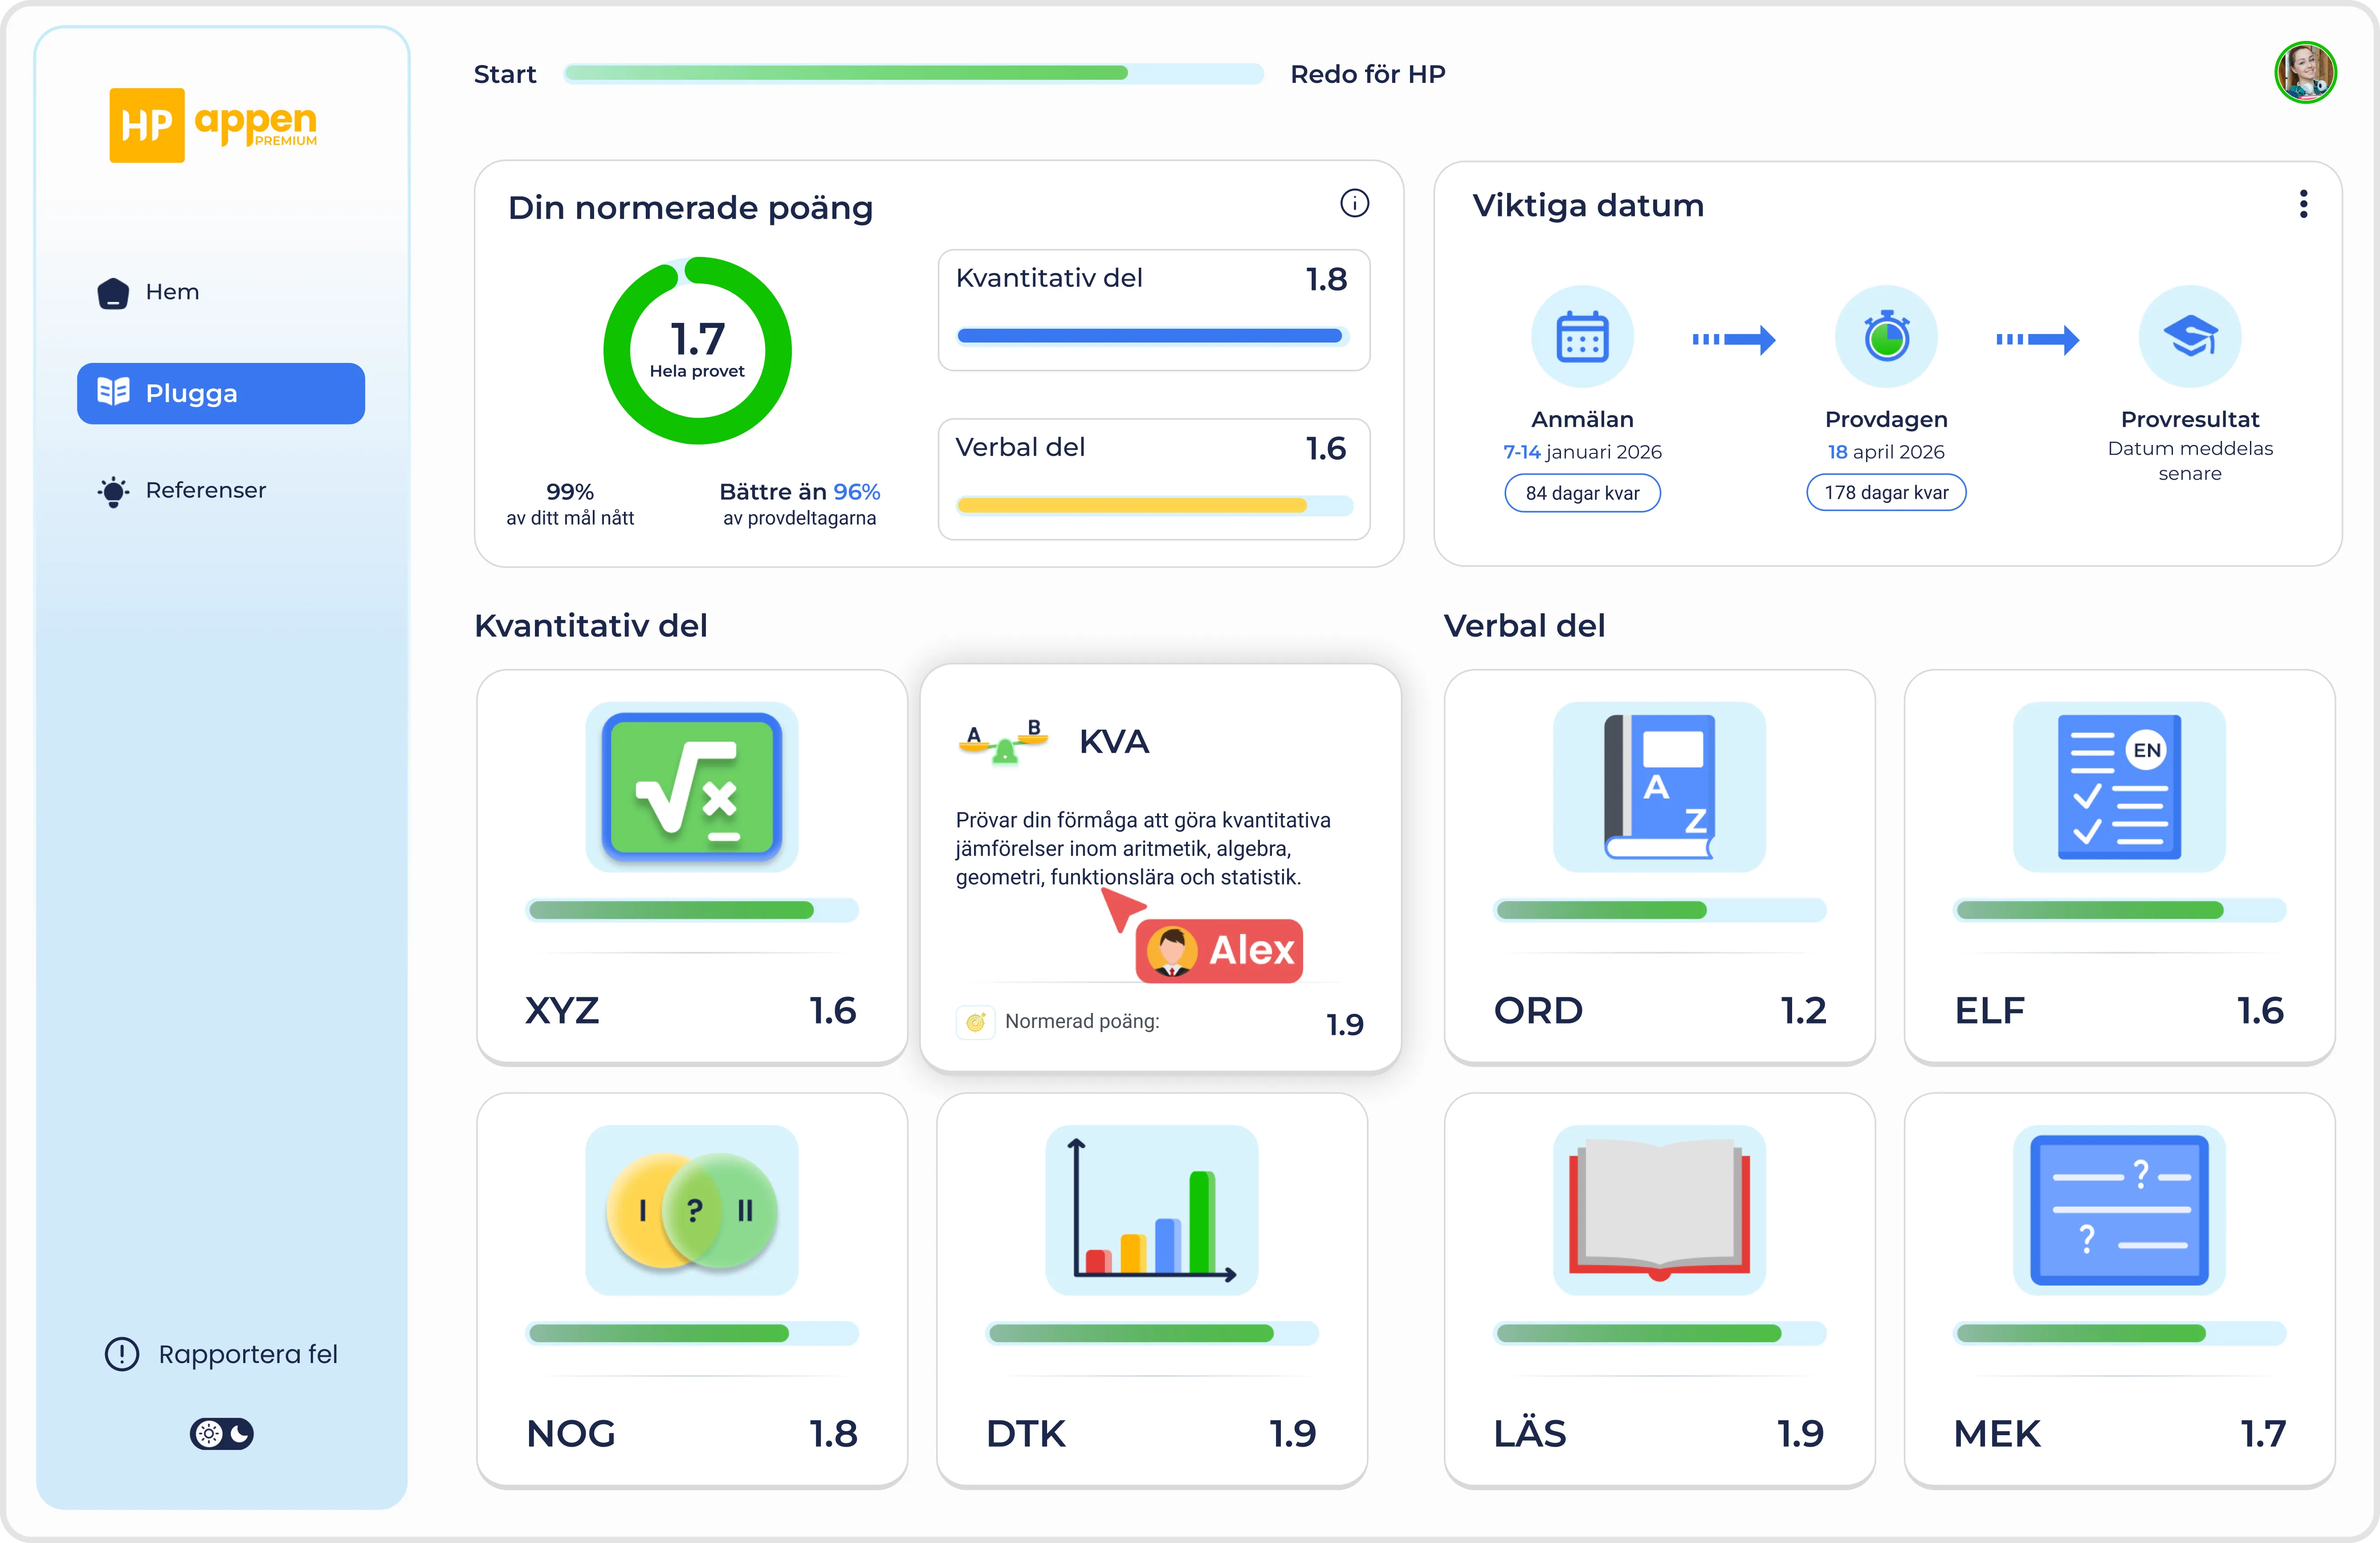Open the NOG Venn diagram icon
Image resolution: width=2380 pixels, height=1543 pixels.
[x=691, y=1210]
